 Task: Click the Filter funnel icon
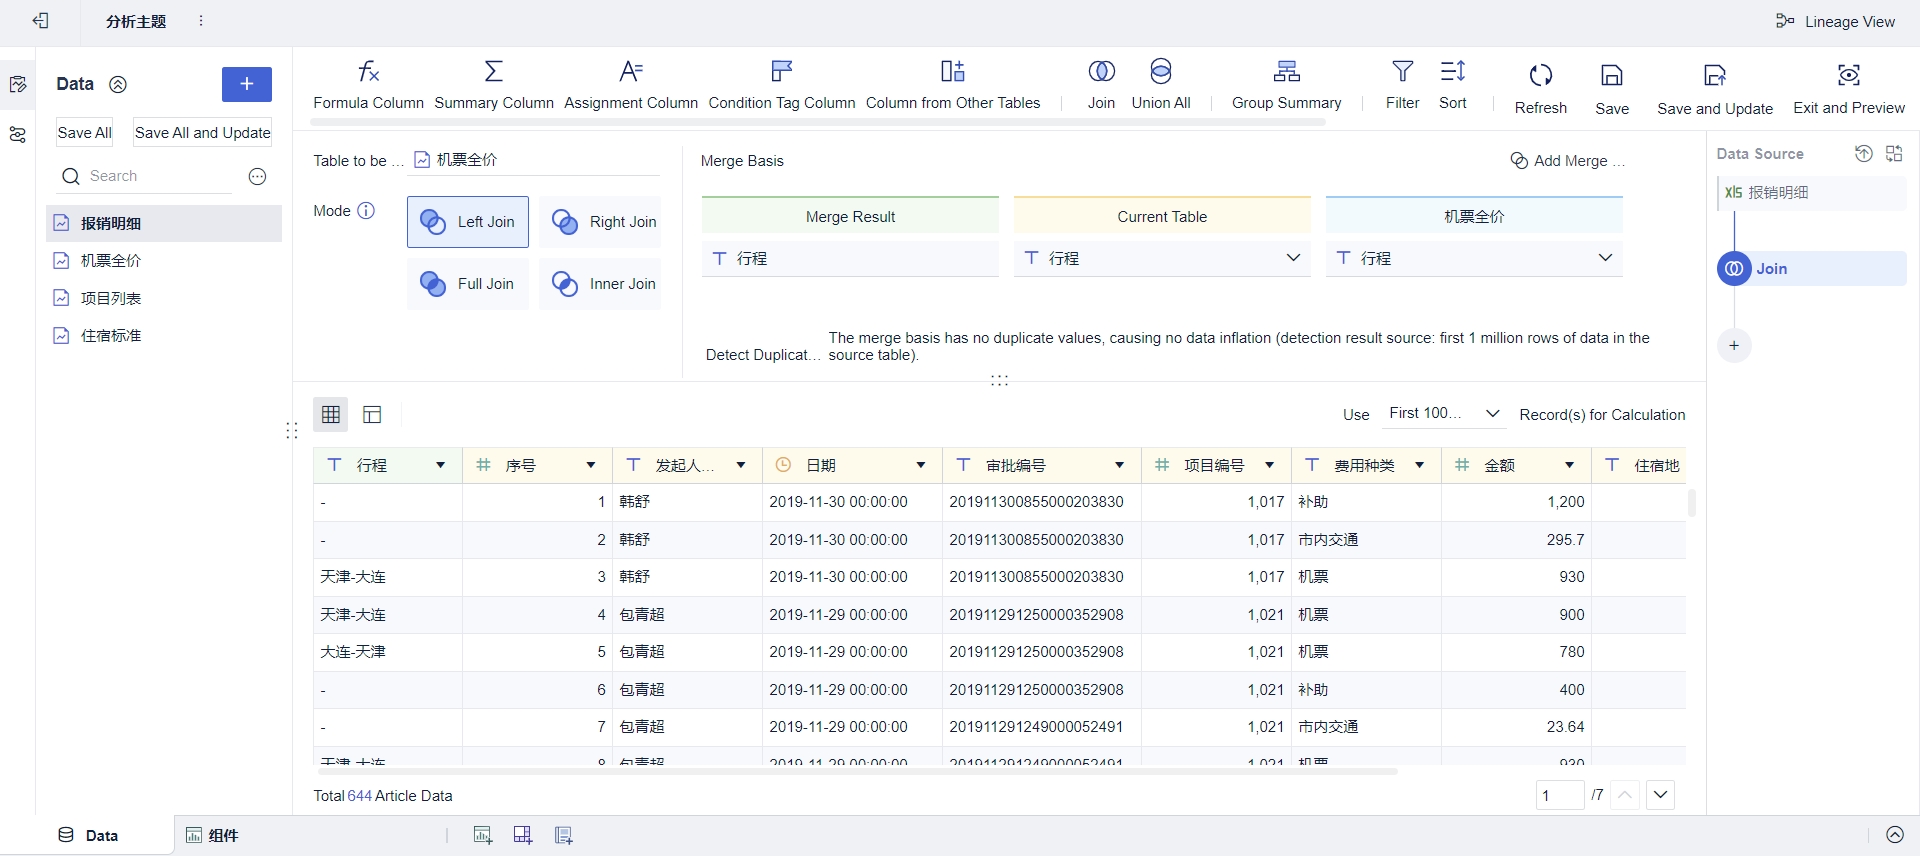pos(1402,72)
